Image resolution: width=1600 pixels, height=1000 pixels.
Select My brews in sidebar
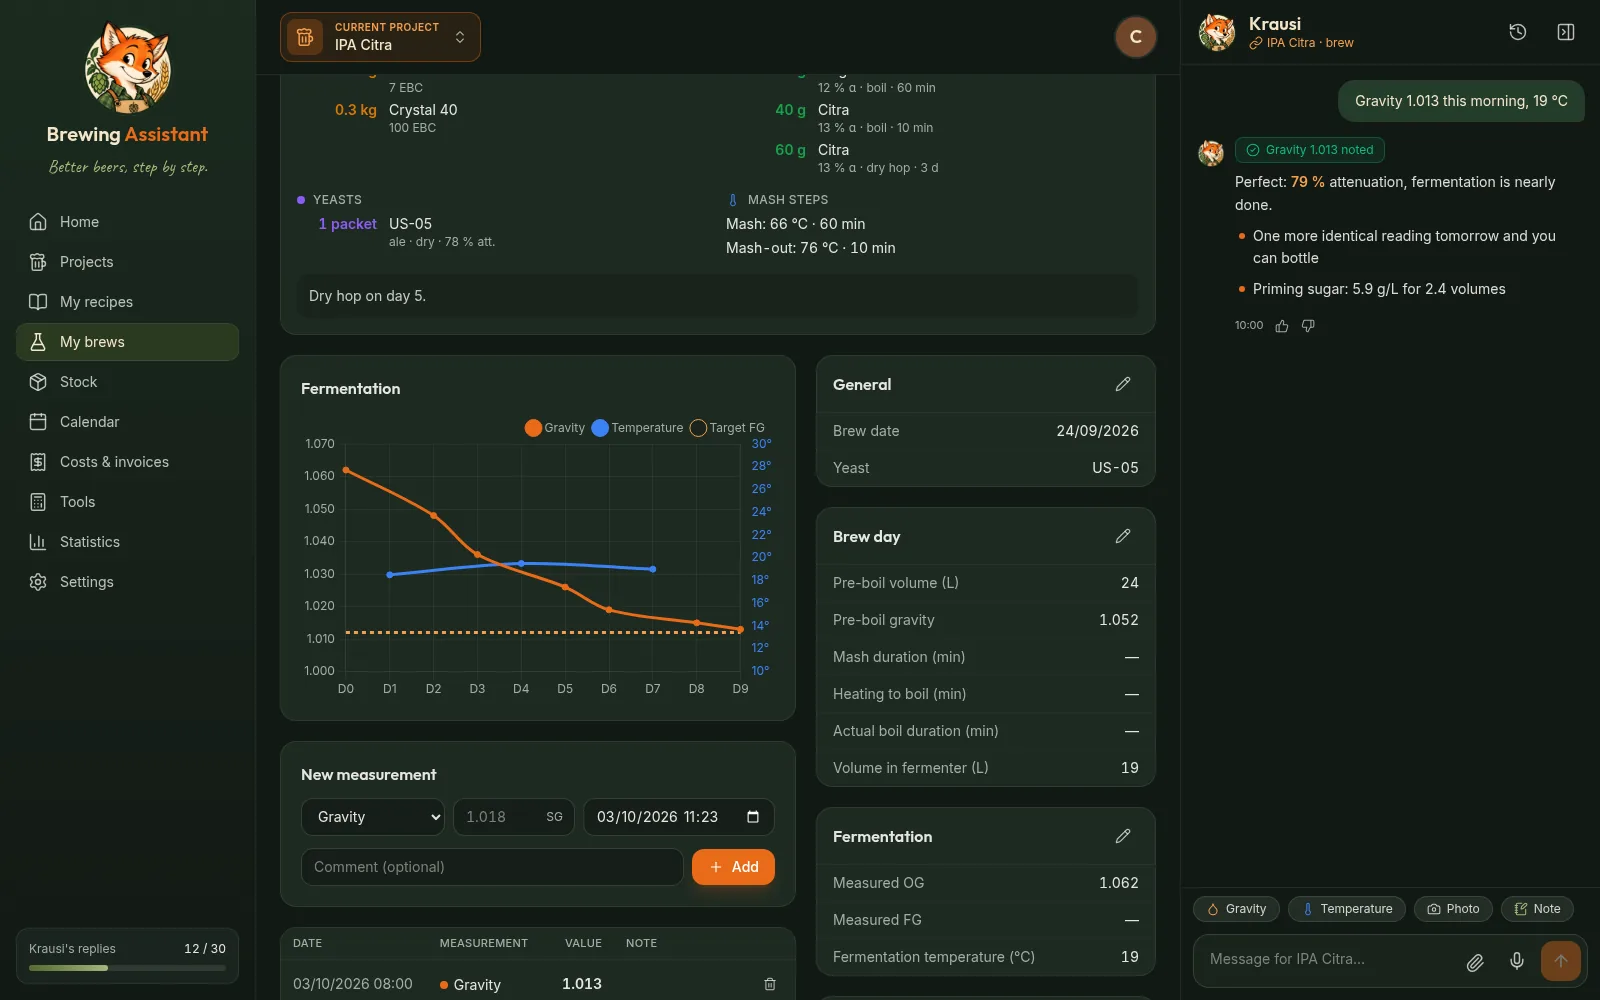click(128, 342)
